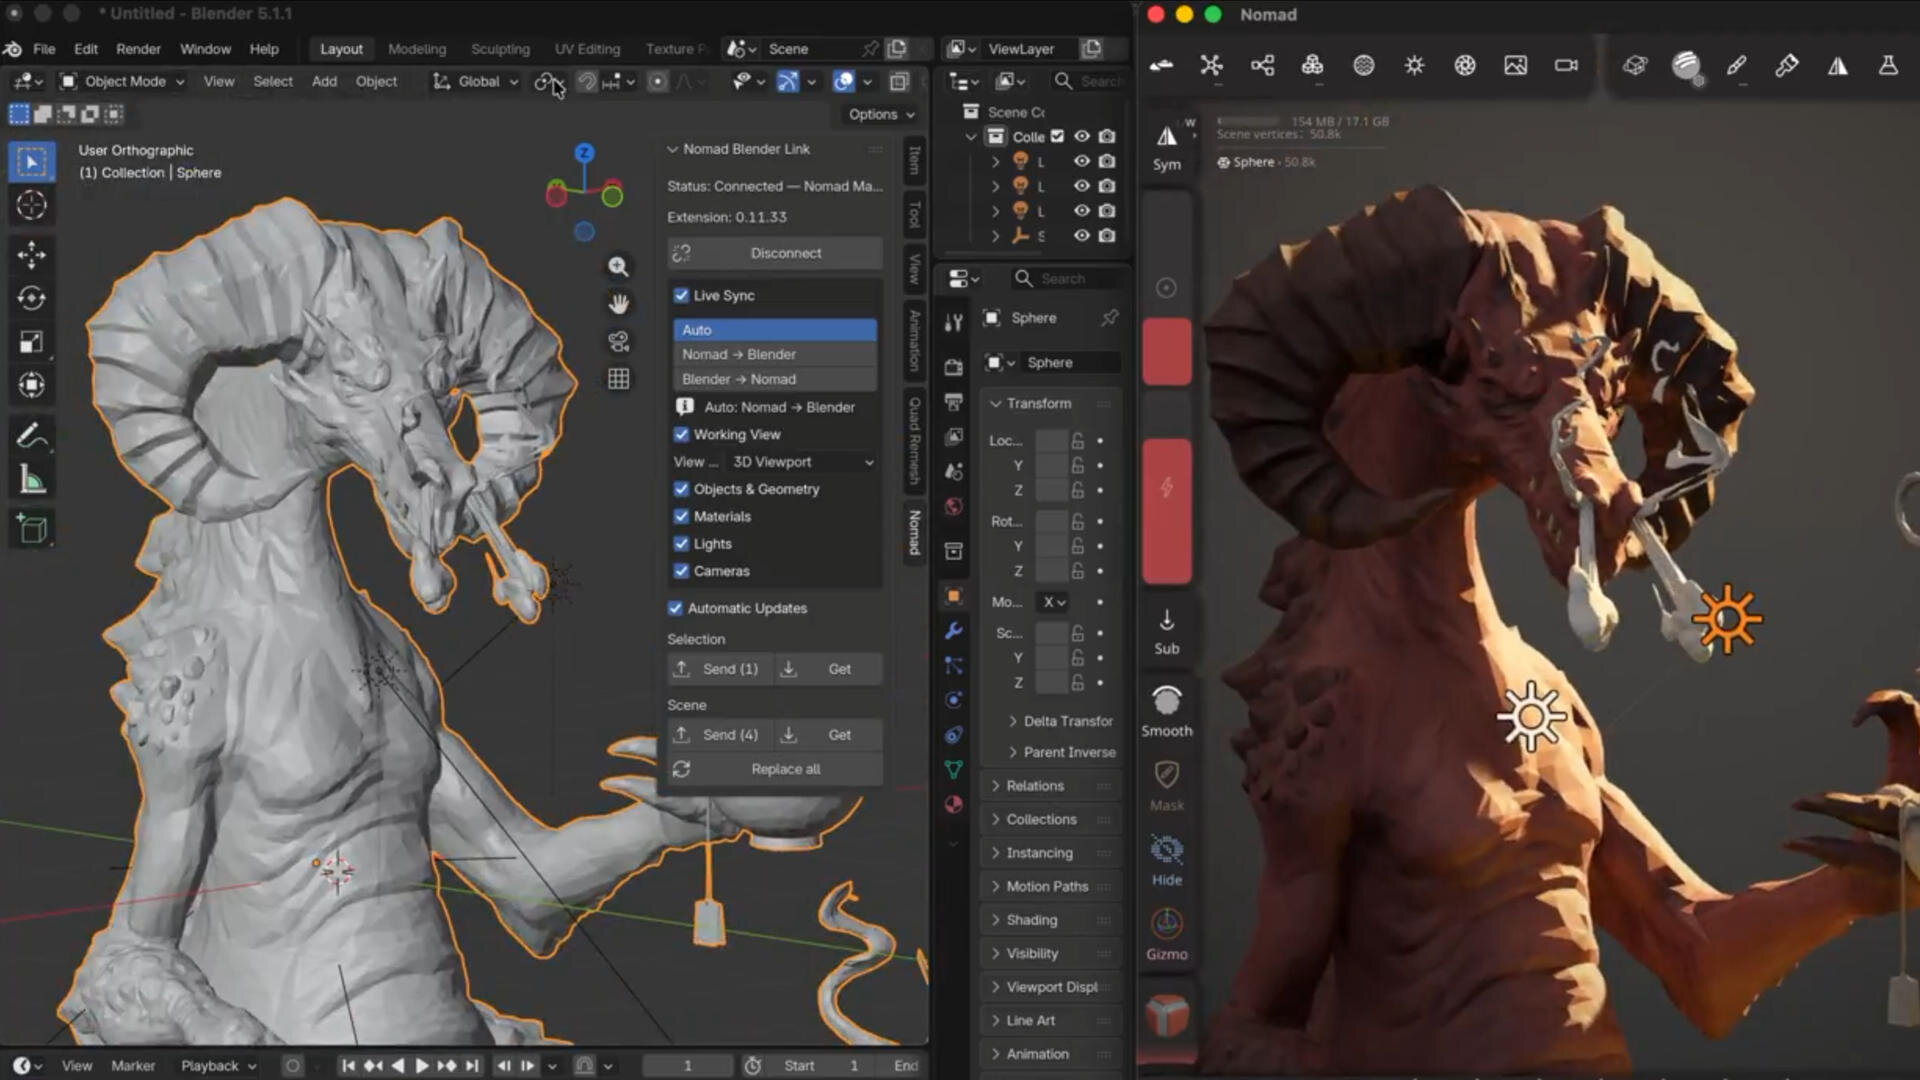Open the Object Mode dropdown
The height and width of the screenshot is (1080, 1920).
click(122, 81)
